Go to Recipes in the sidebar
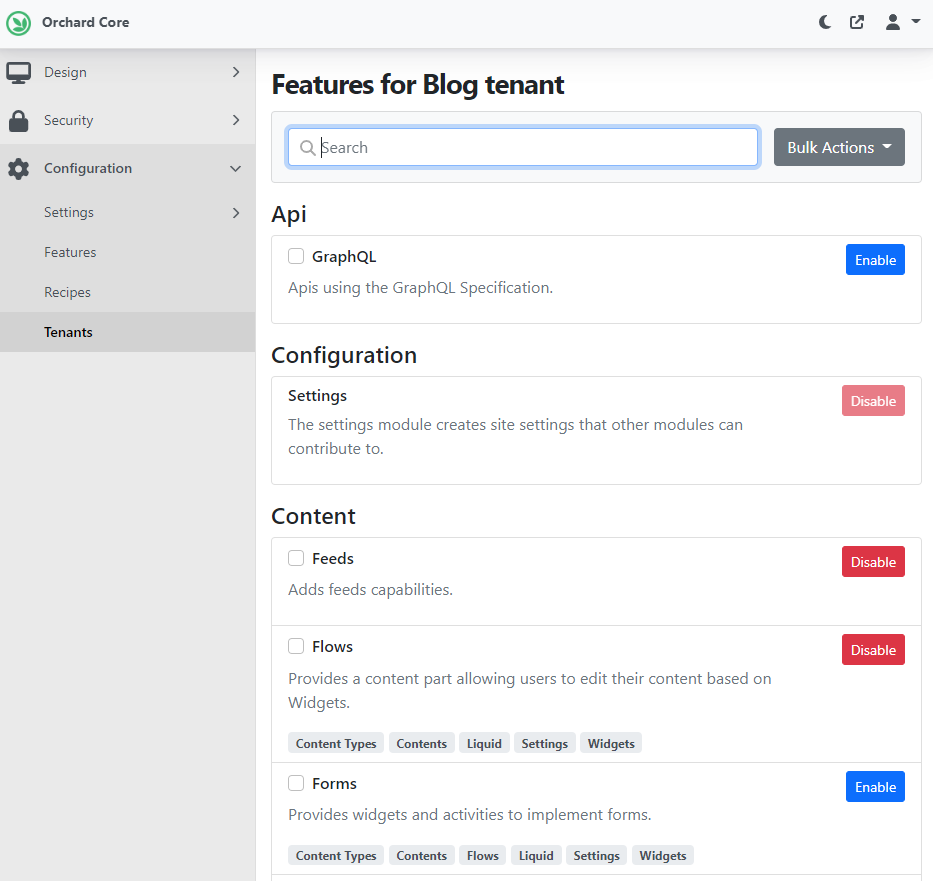The image size is (933, 881). [x=127, y=292]
